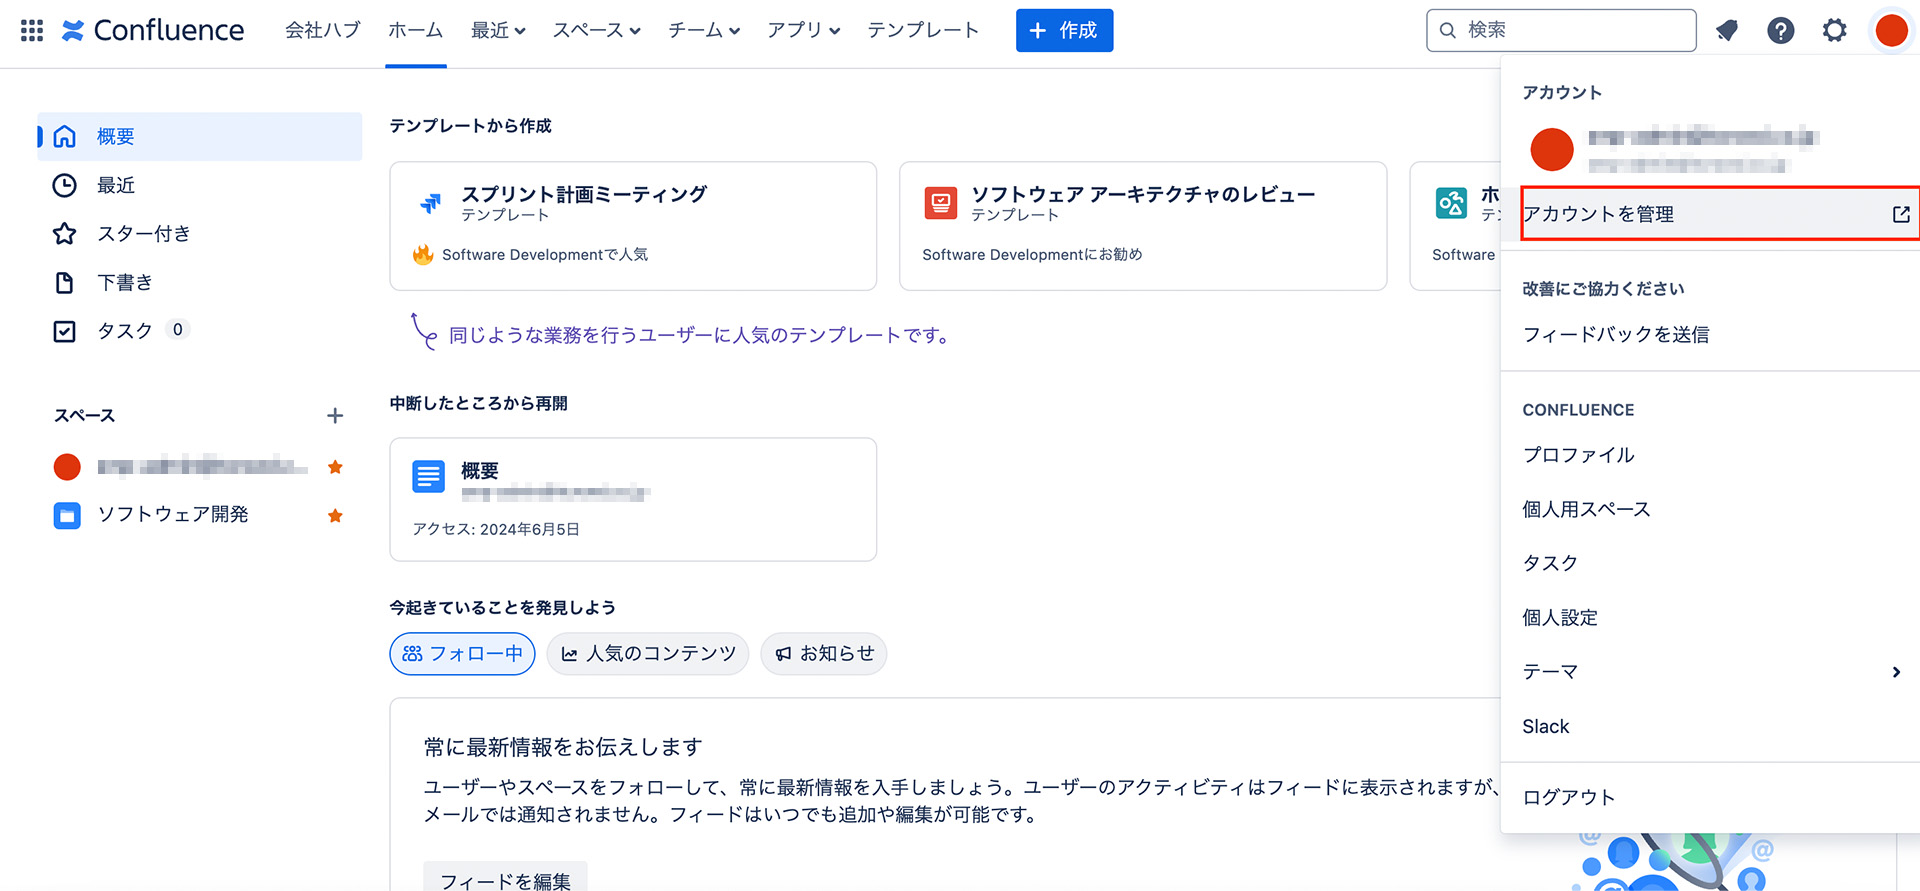Click the star next to ソフトウェア開発

click(x=335, y=516)
